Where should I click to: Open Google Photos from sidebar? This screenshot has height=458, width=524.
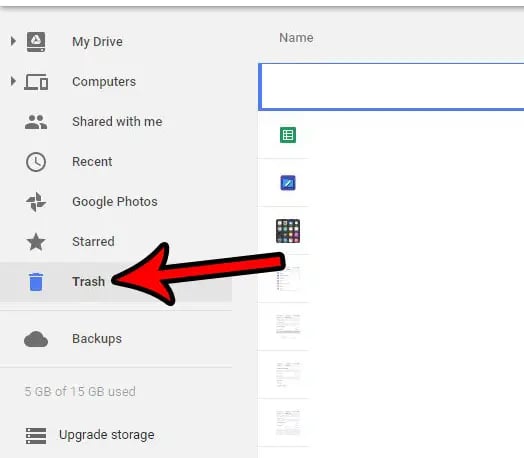pyautogui.click(x=115, y=202)
